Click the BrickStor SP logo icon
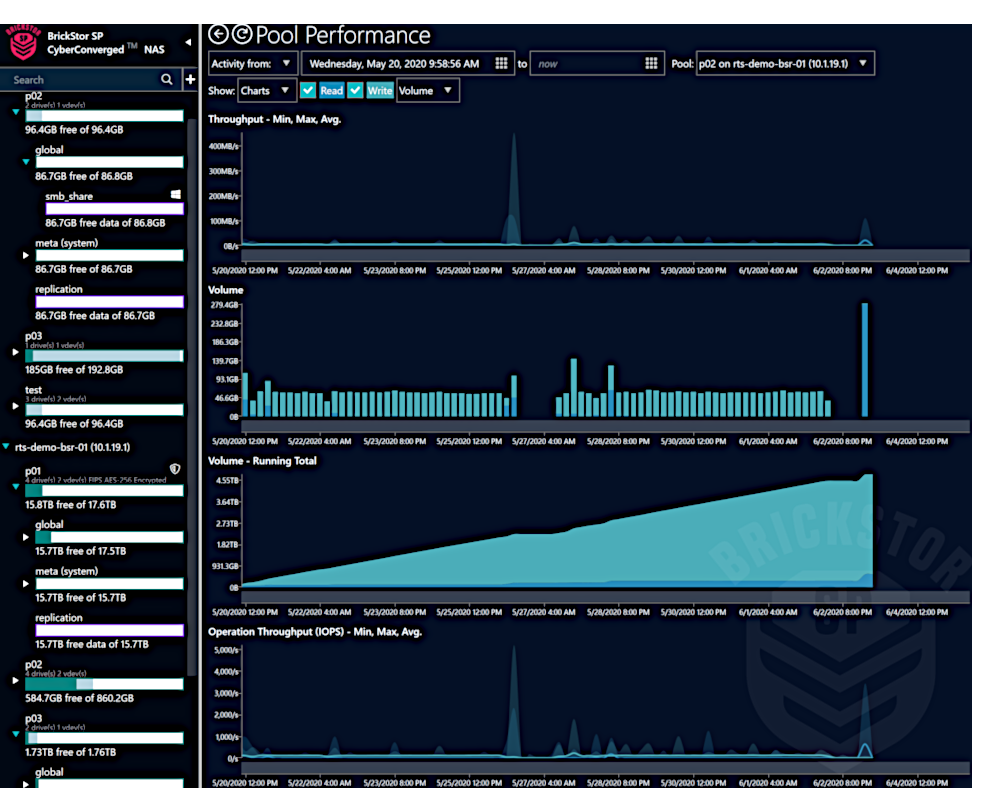Image resolution: width=1000 pixels, height=788 pixels. tap(22, 42)
